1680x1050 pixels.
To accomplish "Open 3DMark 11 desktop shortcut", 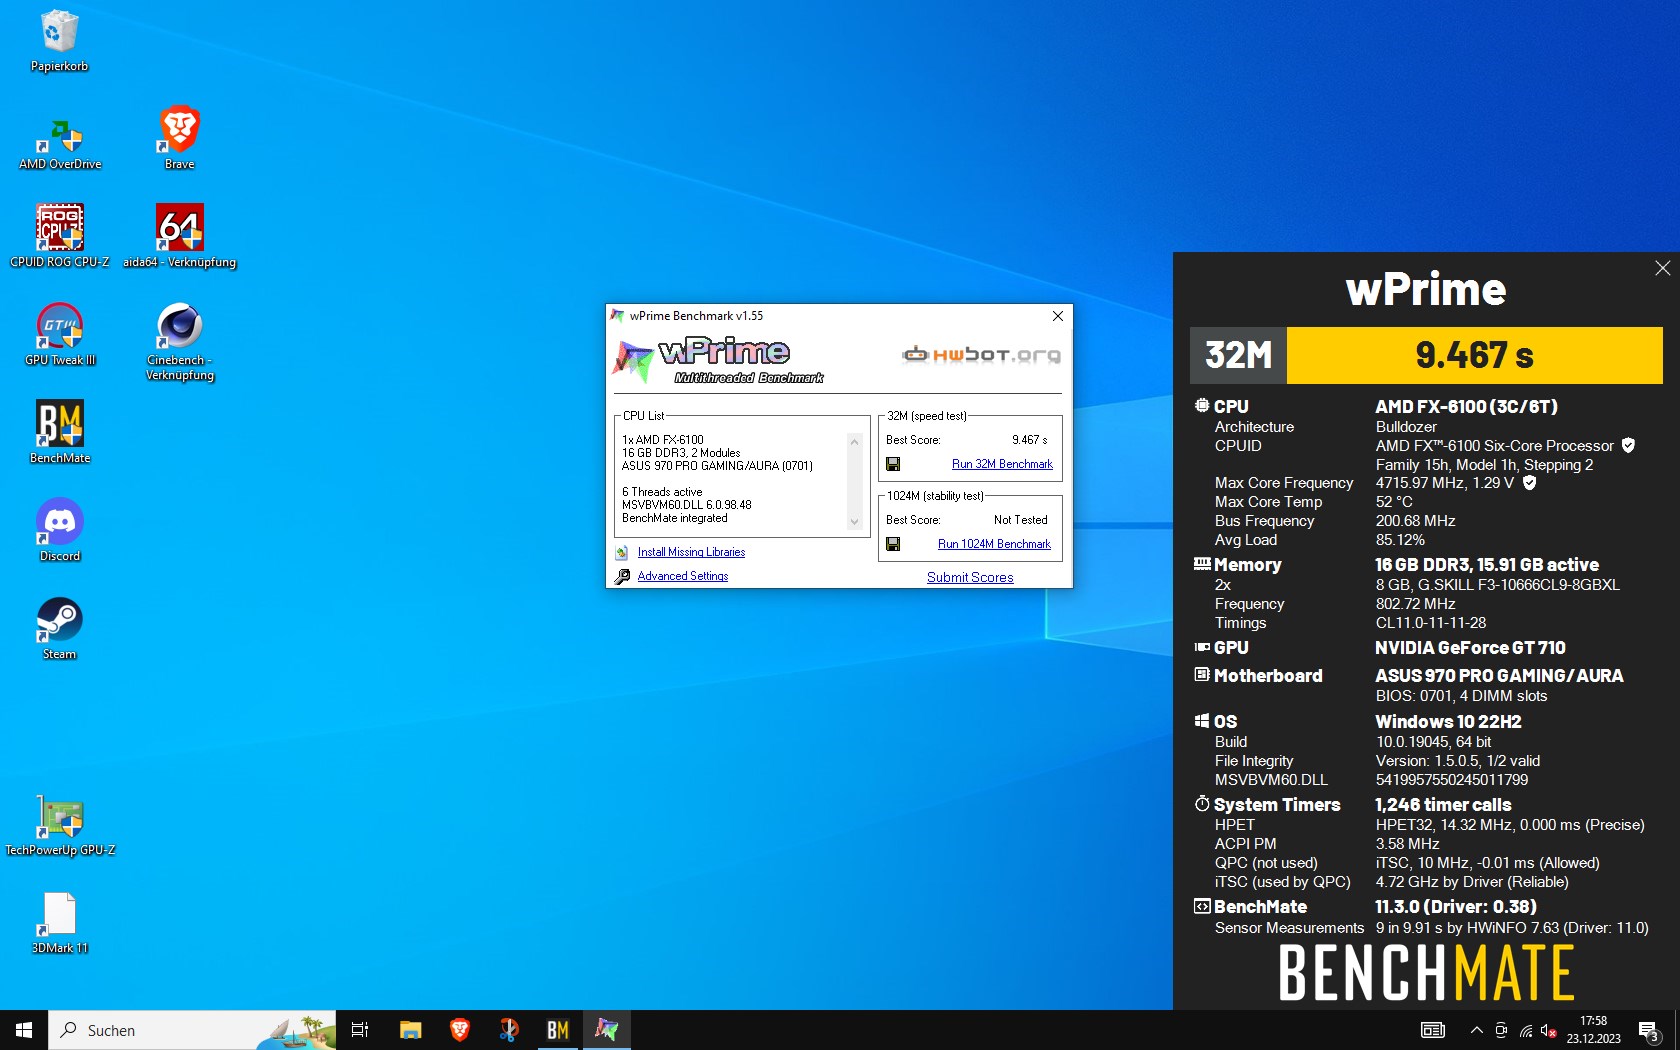I will click(x=60, y=923).
